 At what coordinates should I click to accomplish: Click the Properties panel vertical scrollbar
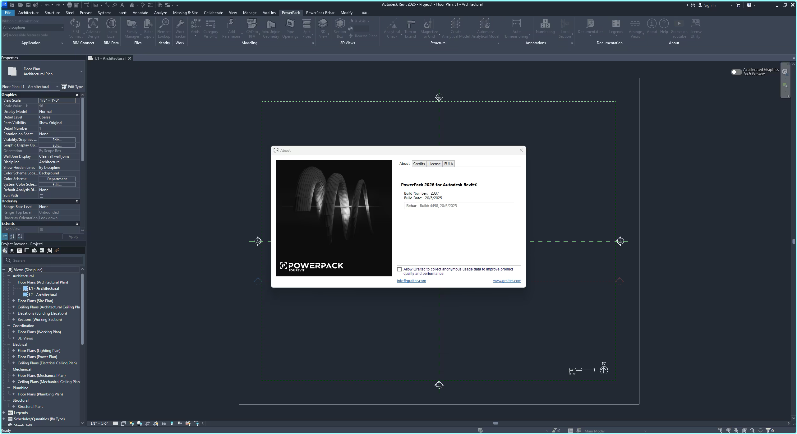82,129
